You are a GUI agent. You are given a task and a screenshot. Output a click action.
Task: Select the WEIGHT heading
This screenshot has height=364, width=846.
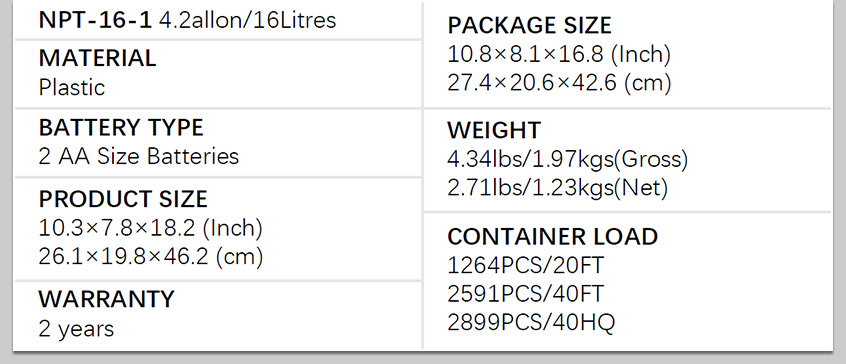494,131
